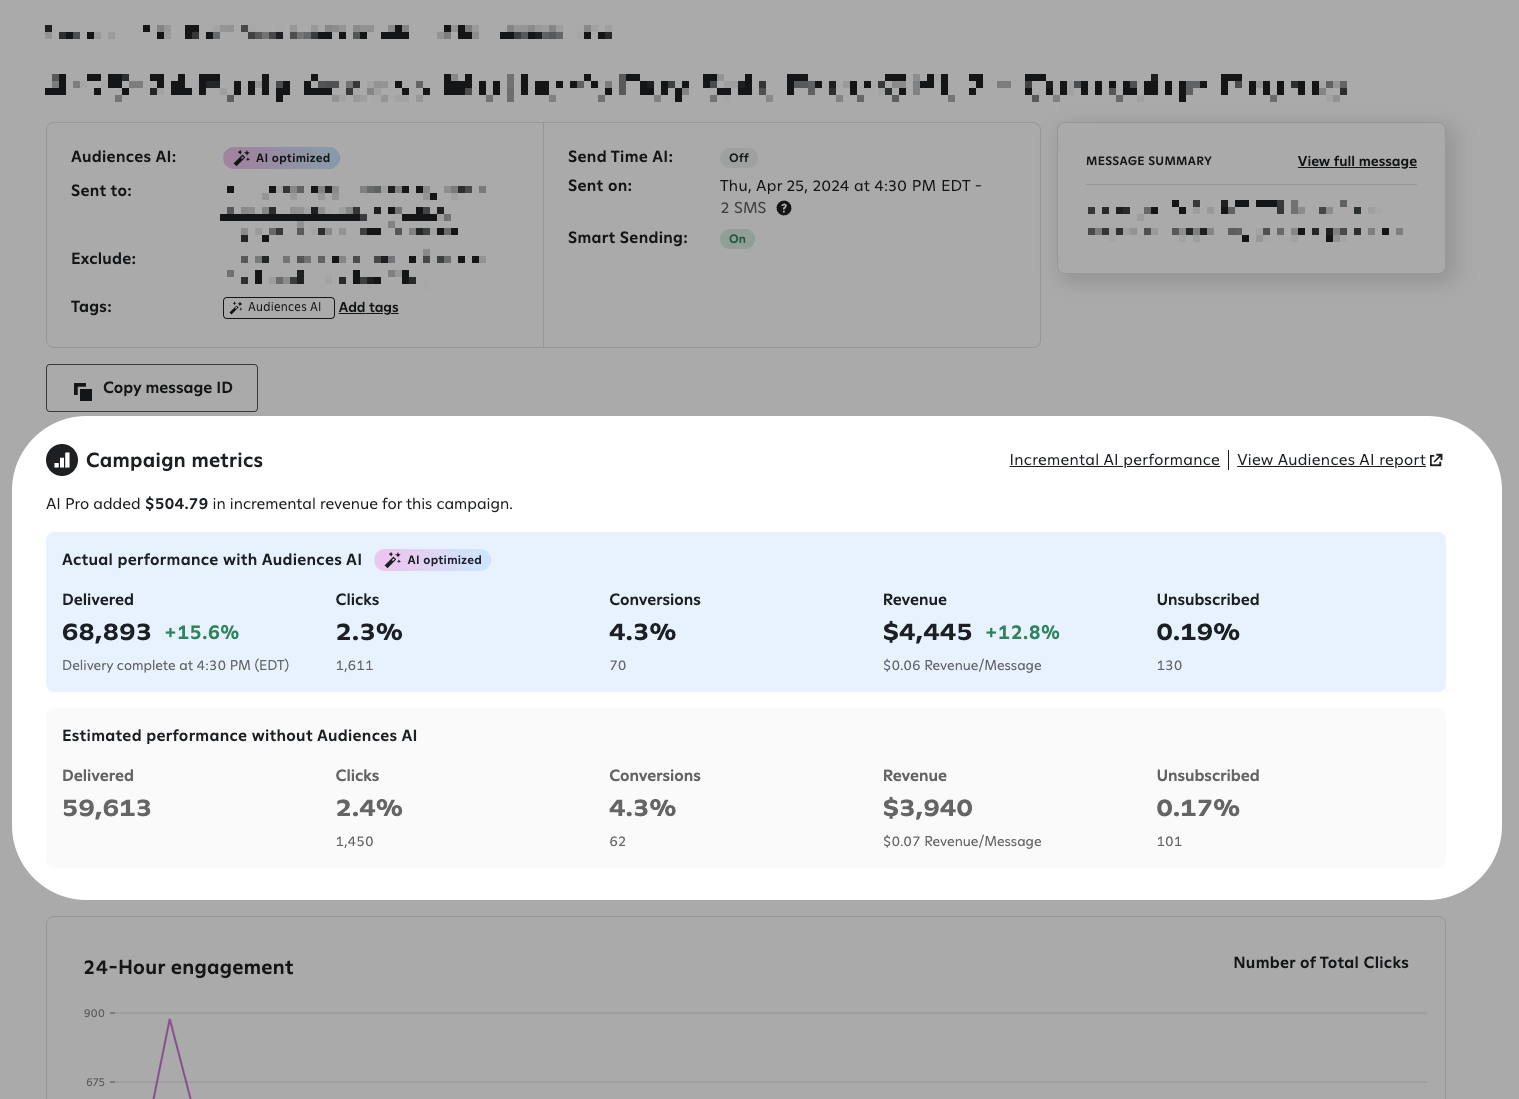Click the AI optimized wand icon in Actual performance header
The image size is (1519, 1099).
pyautogui.click(x=392, y=560)
